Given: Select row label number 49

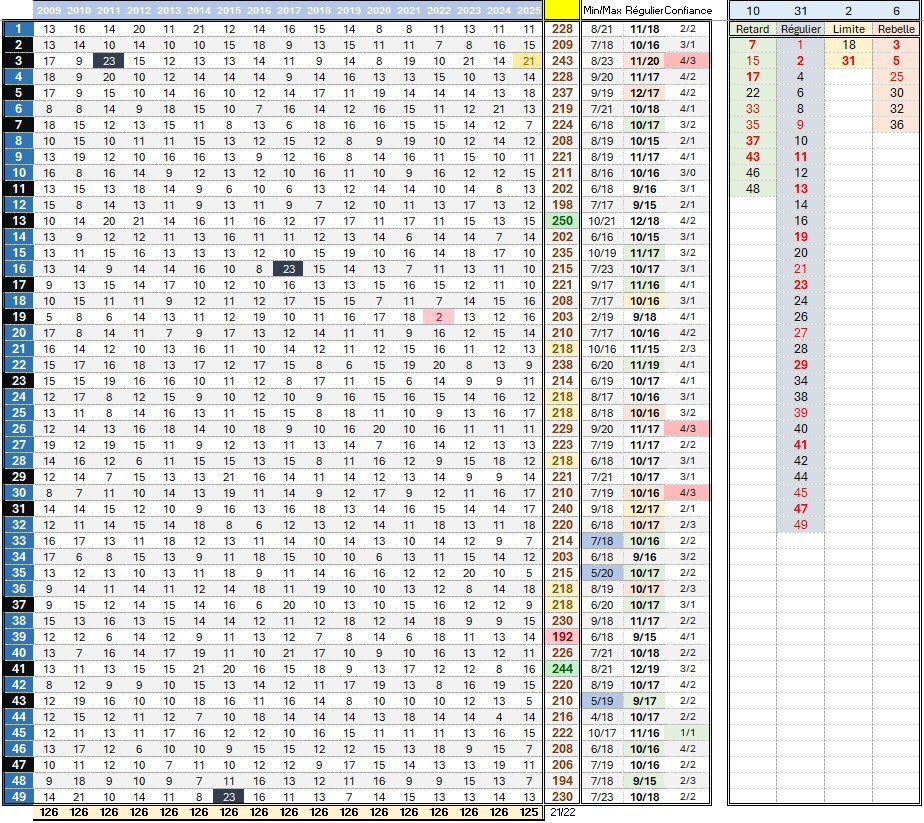Looking at the screenshot, I should pyautogui.click(x=17, y=796).
